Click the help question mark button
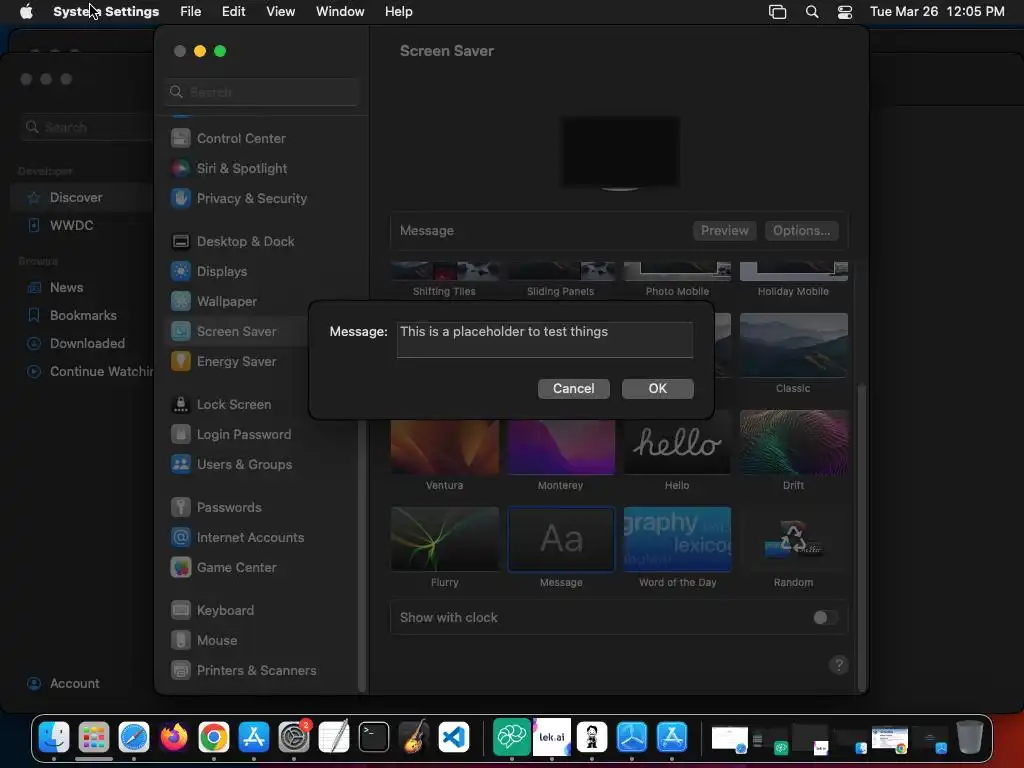Screen dimensions: 1024x768 839,665
